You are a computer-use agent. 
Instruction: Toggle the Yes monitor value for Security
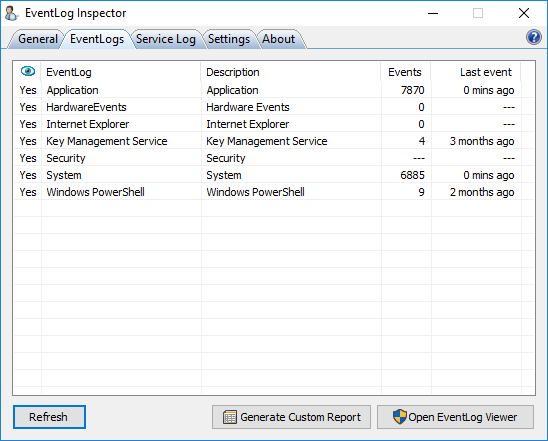pos(28,158)
